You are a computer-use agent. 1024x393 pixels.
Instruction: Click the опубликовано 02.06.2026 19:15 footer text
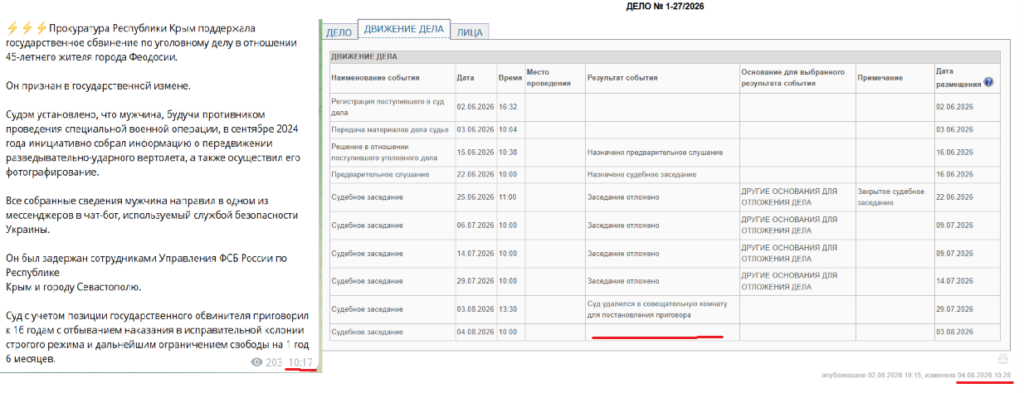[x=872, y=375]
